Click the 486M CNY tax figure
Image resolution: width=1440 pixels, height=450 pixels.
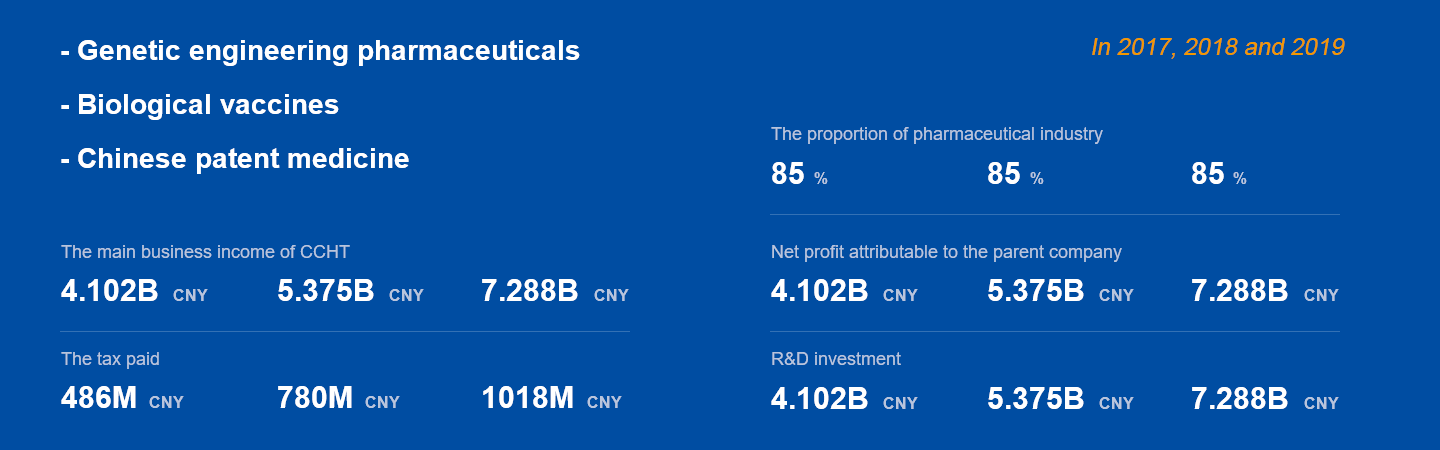point(122,399)
